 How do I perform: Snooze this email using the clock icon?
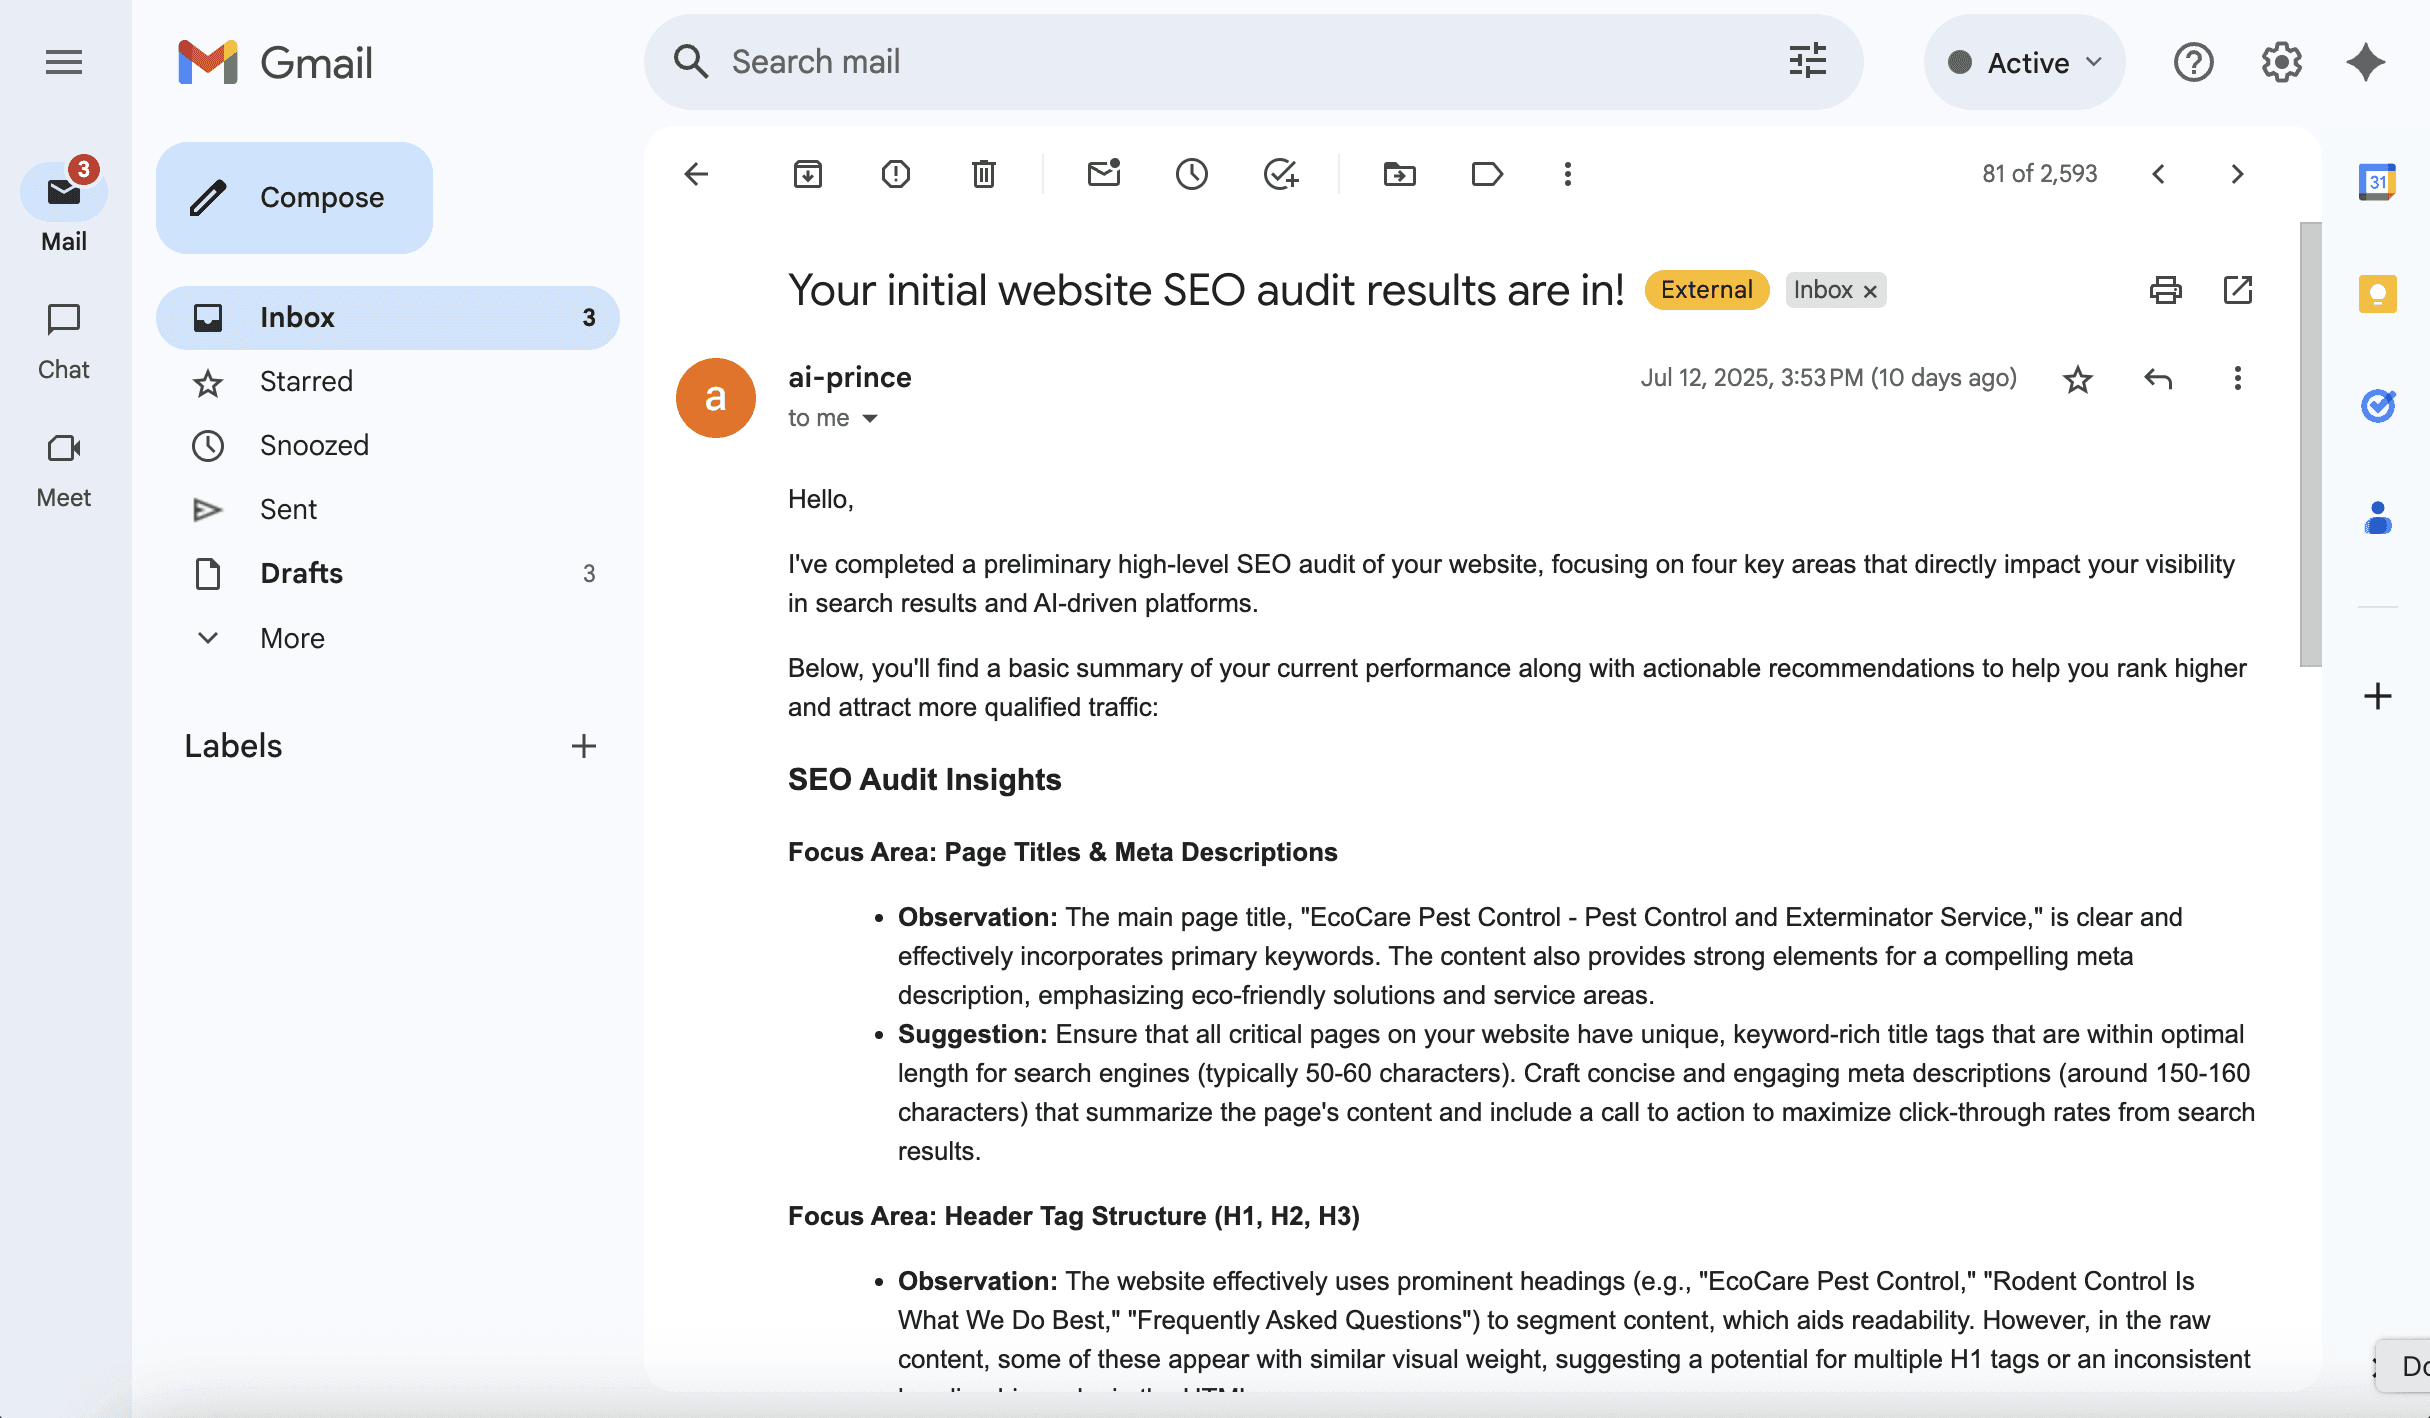click(x=1191, y=174)
